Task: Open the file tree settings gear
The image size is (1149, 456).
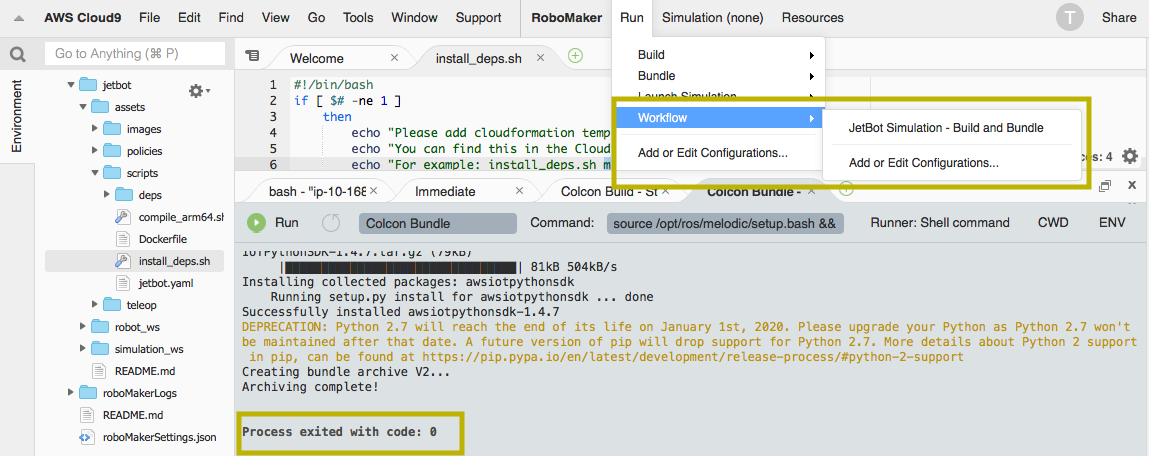Action: pos(198,91)
